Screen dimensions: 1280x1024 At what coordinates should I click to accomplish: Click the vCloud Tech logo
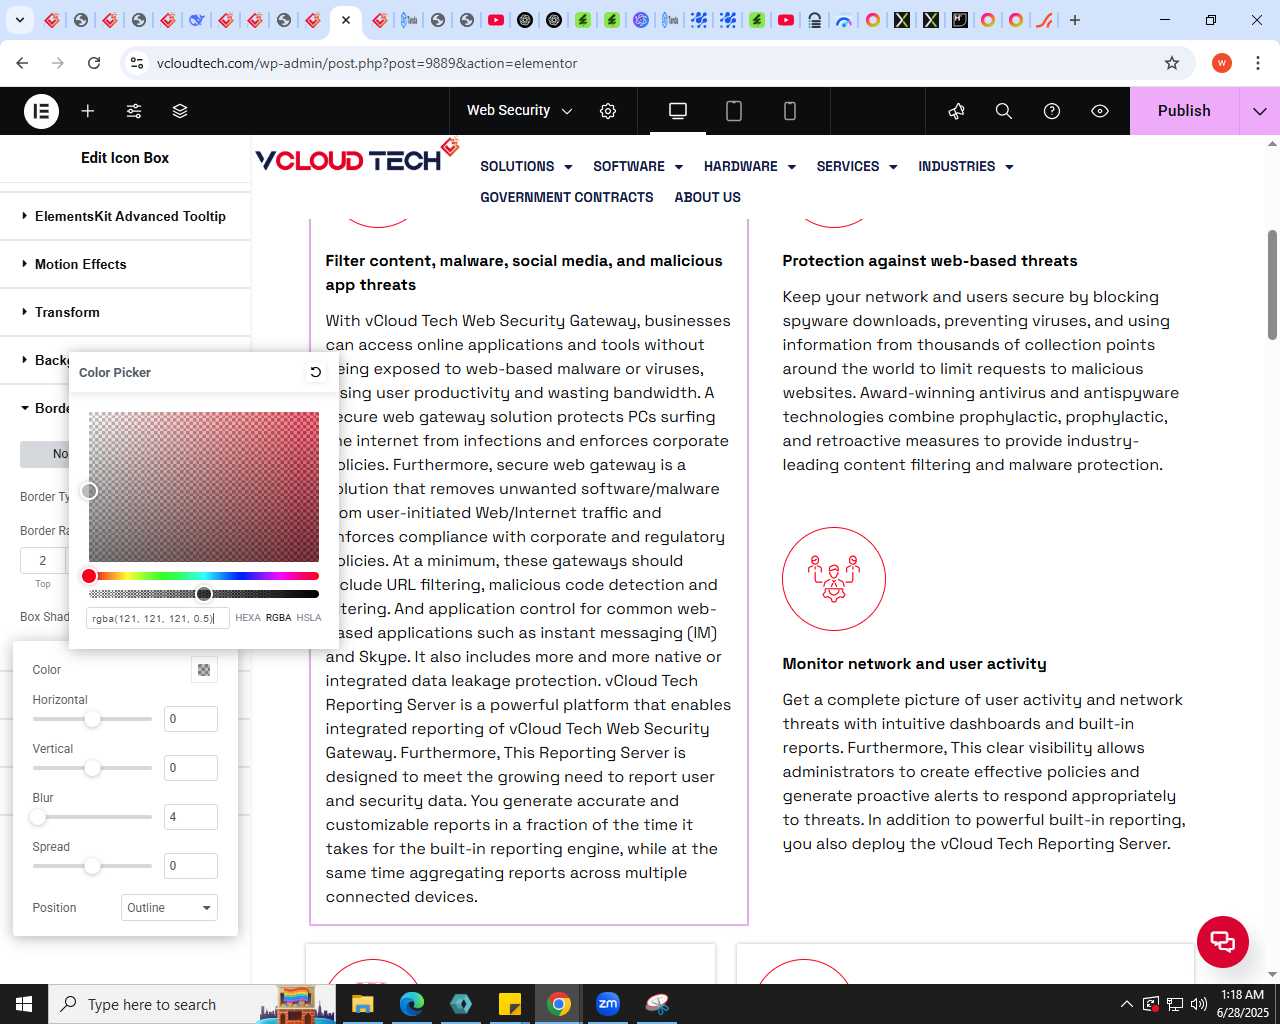click(357, 157)
